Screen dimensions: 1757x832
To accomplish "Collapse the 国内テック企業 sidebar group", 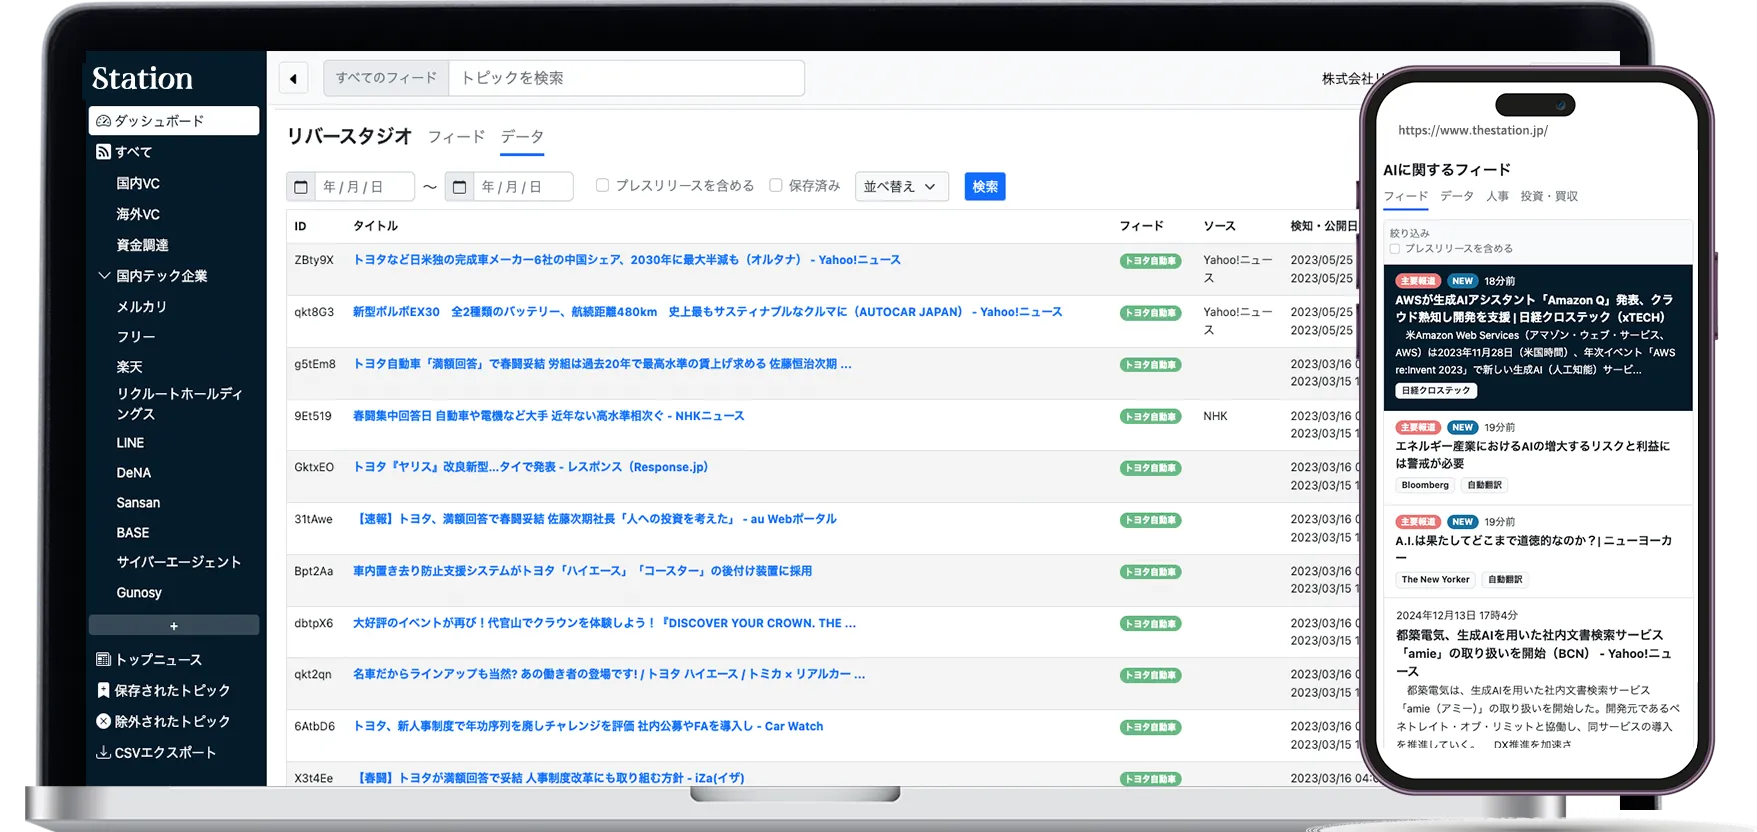I will click(104, 276).
